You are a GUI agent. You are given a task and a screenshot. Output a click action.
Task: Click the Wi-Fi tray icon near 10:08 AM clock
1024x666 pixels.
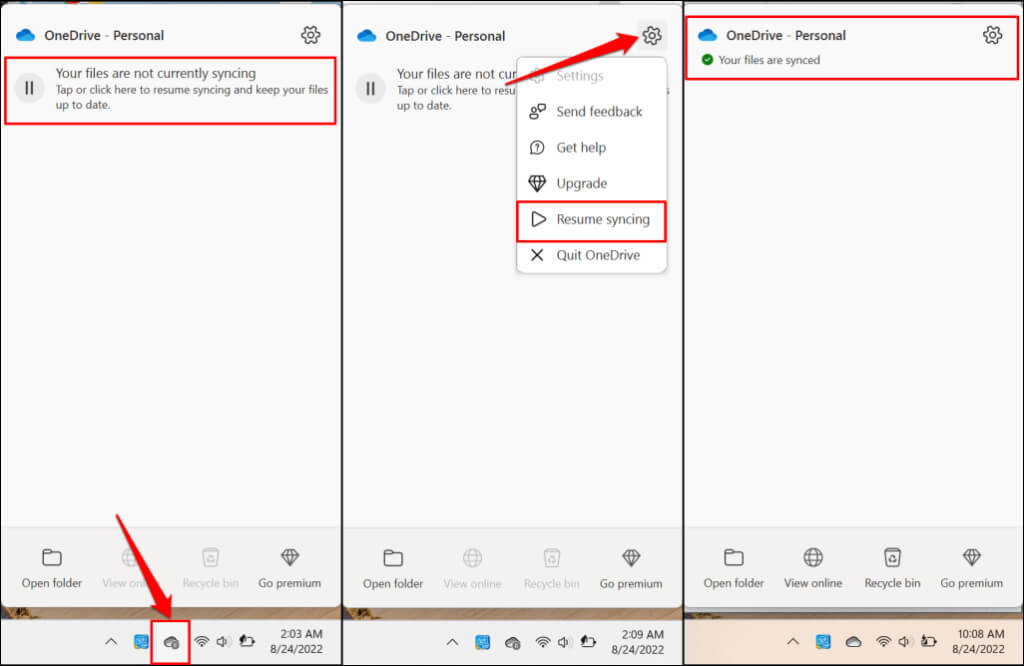point(884,642)
